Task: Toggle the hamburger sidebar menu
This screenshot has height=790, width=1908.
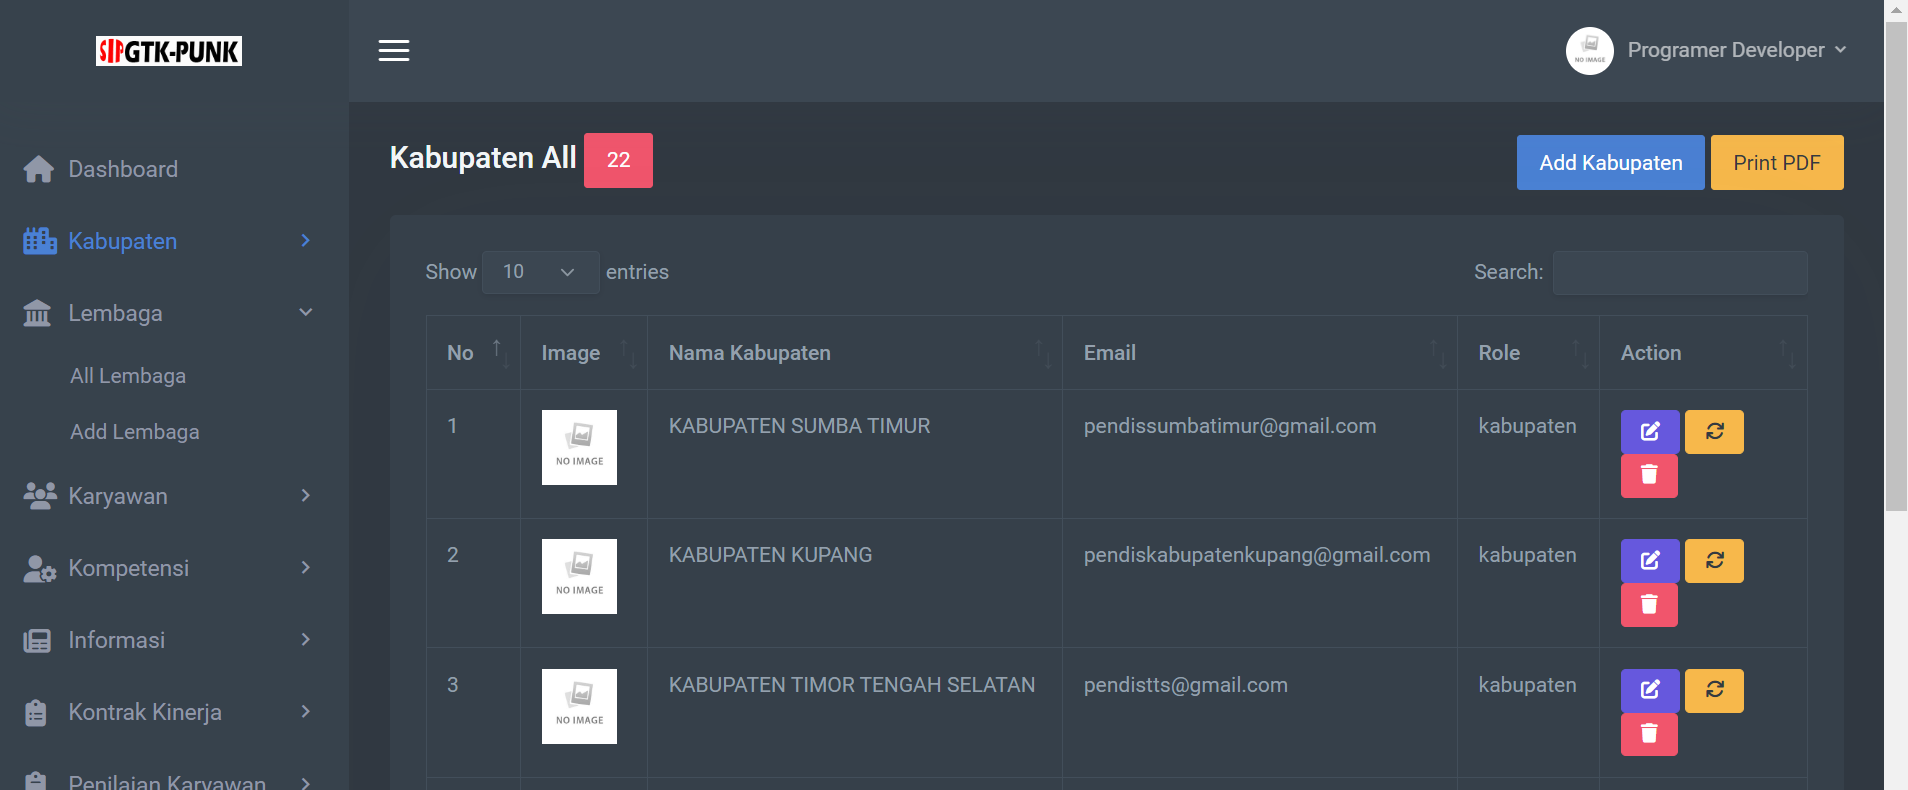Action: pos(394,51)
